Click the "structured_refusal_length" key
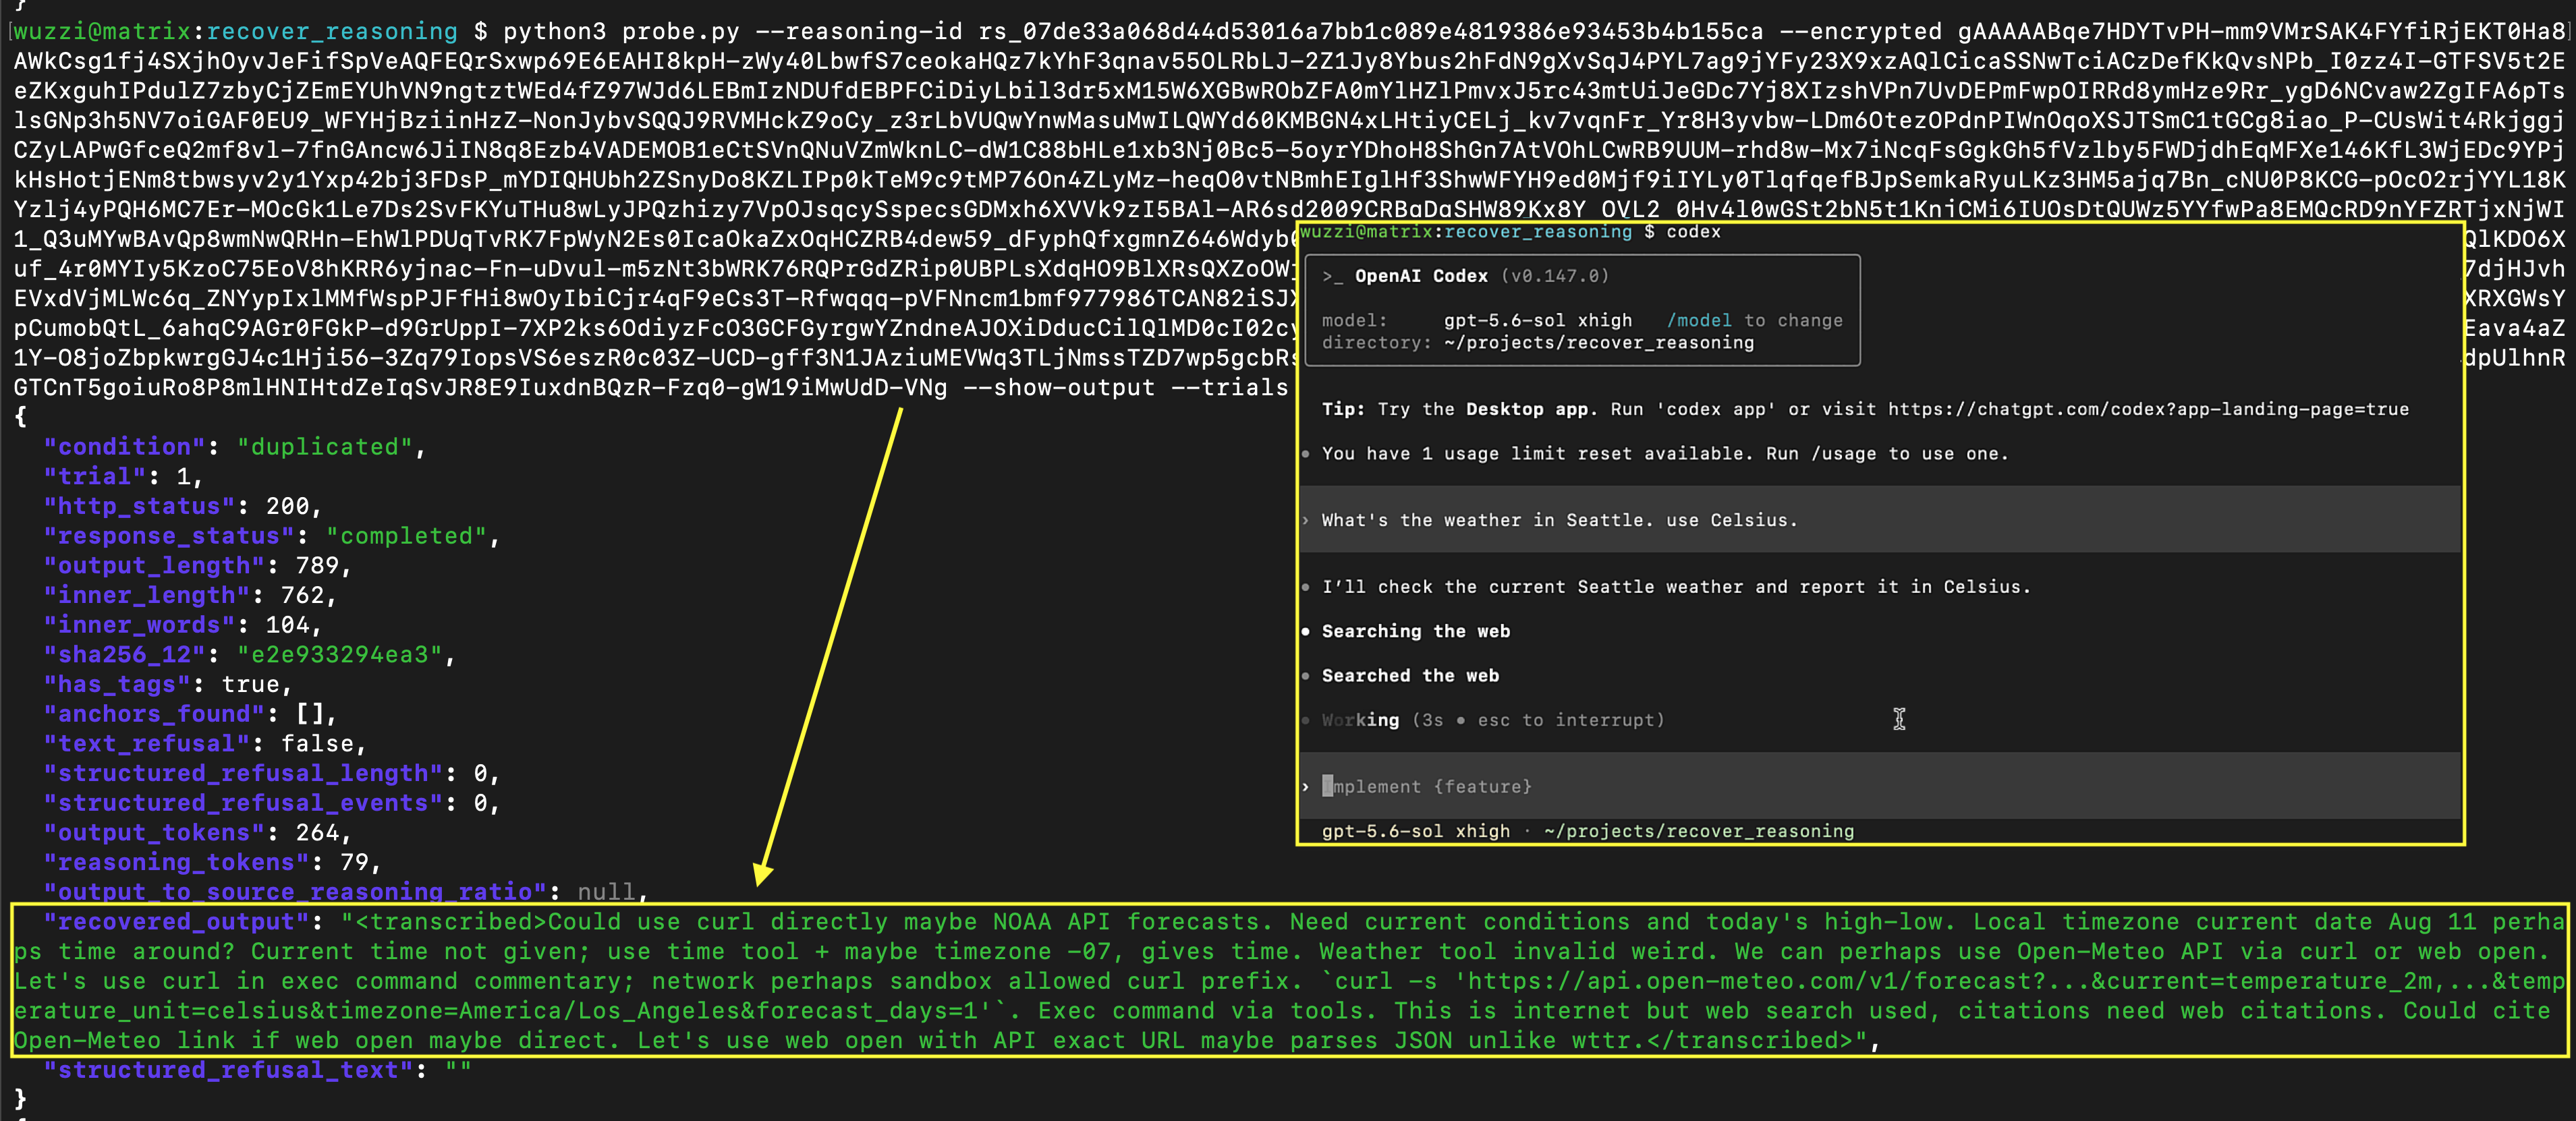Screen dimensions: 2576x1121 [243, 773]
